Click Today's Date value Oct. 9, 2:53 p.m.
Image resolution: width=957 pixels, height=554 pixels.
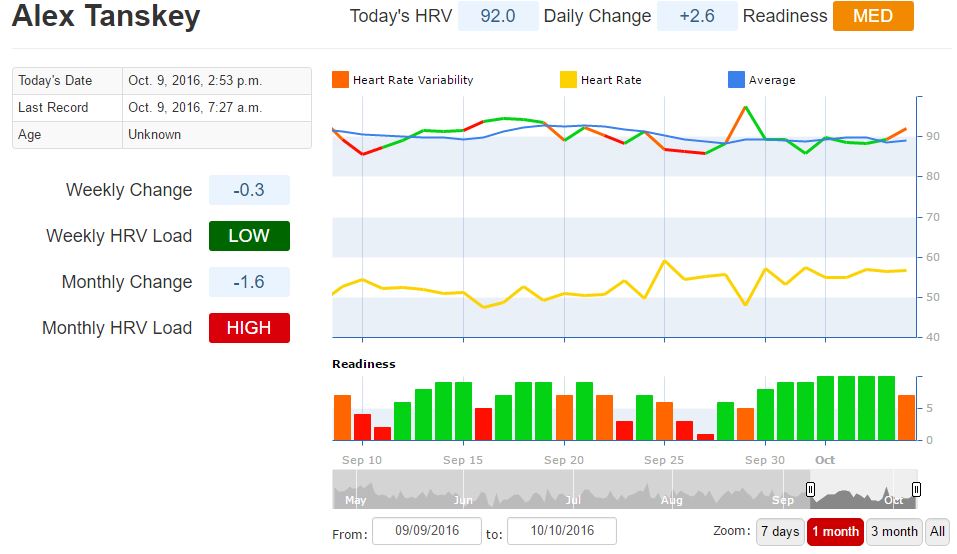point(195,81)
